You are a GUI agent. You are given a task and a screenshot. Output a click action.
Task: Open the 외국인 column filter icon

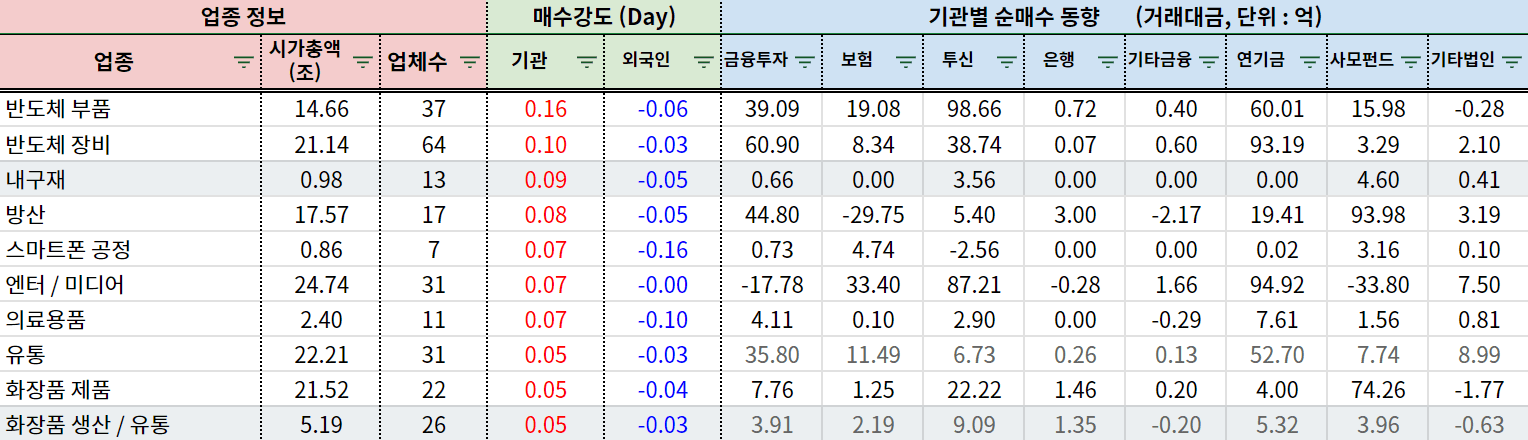(704, 61)
